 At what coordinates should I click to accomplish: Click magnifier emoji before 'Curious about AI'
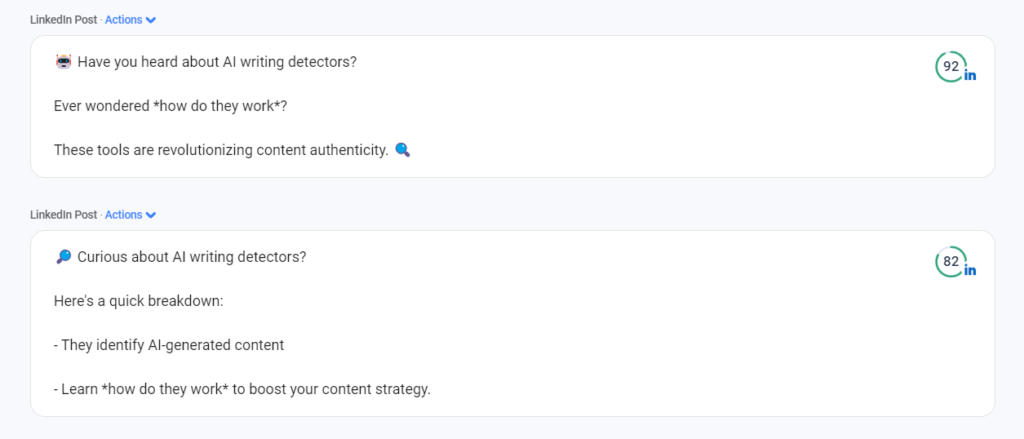point(63,257)
